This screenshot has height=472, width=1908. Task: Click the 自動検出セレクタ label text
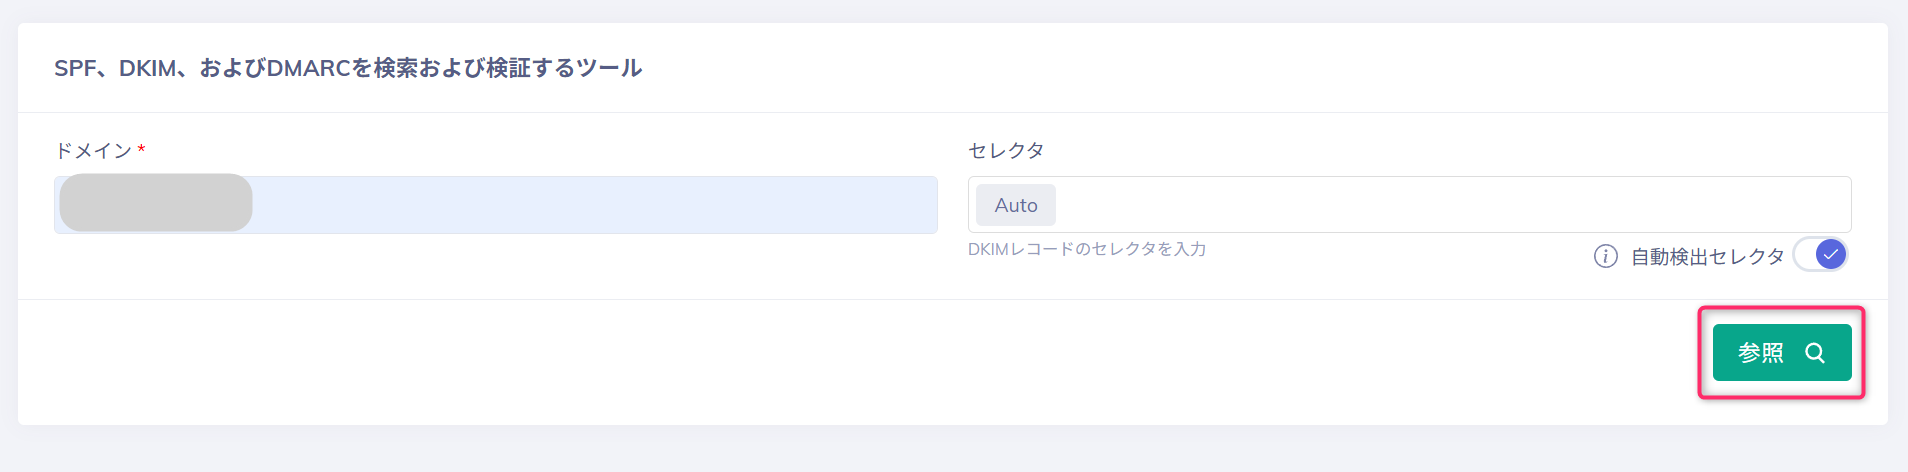point(1707,257)
